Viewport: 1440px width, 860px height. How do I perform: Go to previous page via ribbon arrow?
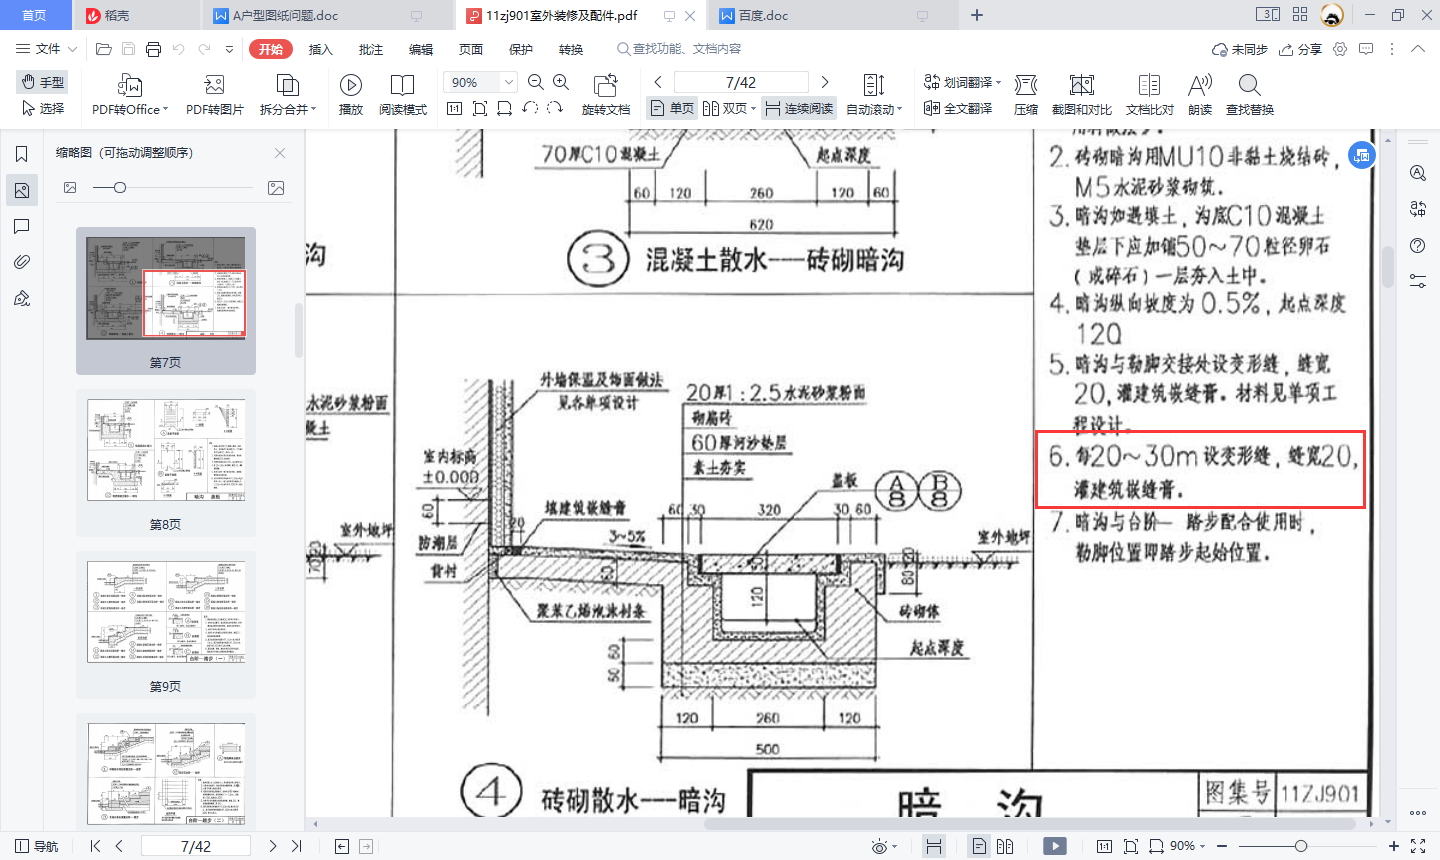pos(658,82)
